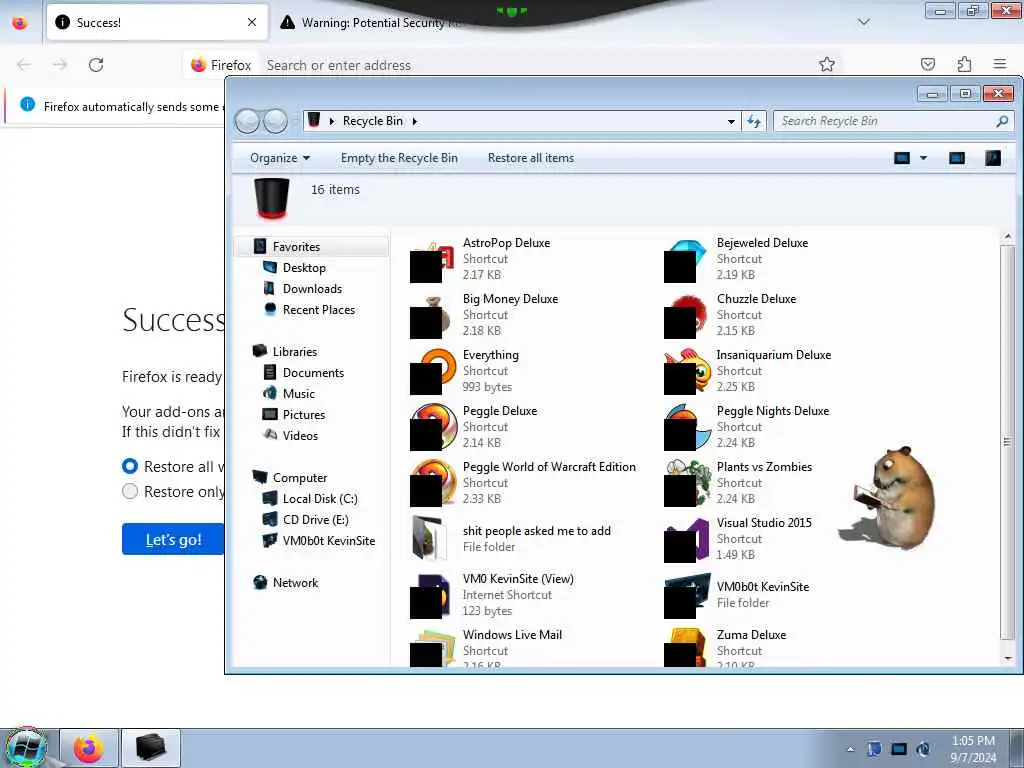Click file list scroll up arrow
Viewport: 1024px width, 768px height.
click(1007, 236)
